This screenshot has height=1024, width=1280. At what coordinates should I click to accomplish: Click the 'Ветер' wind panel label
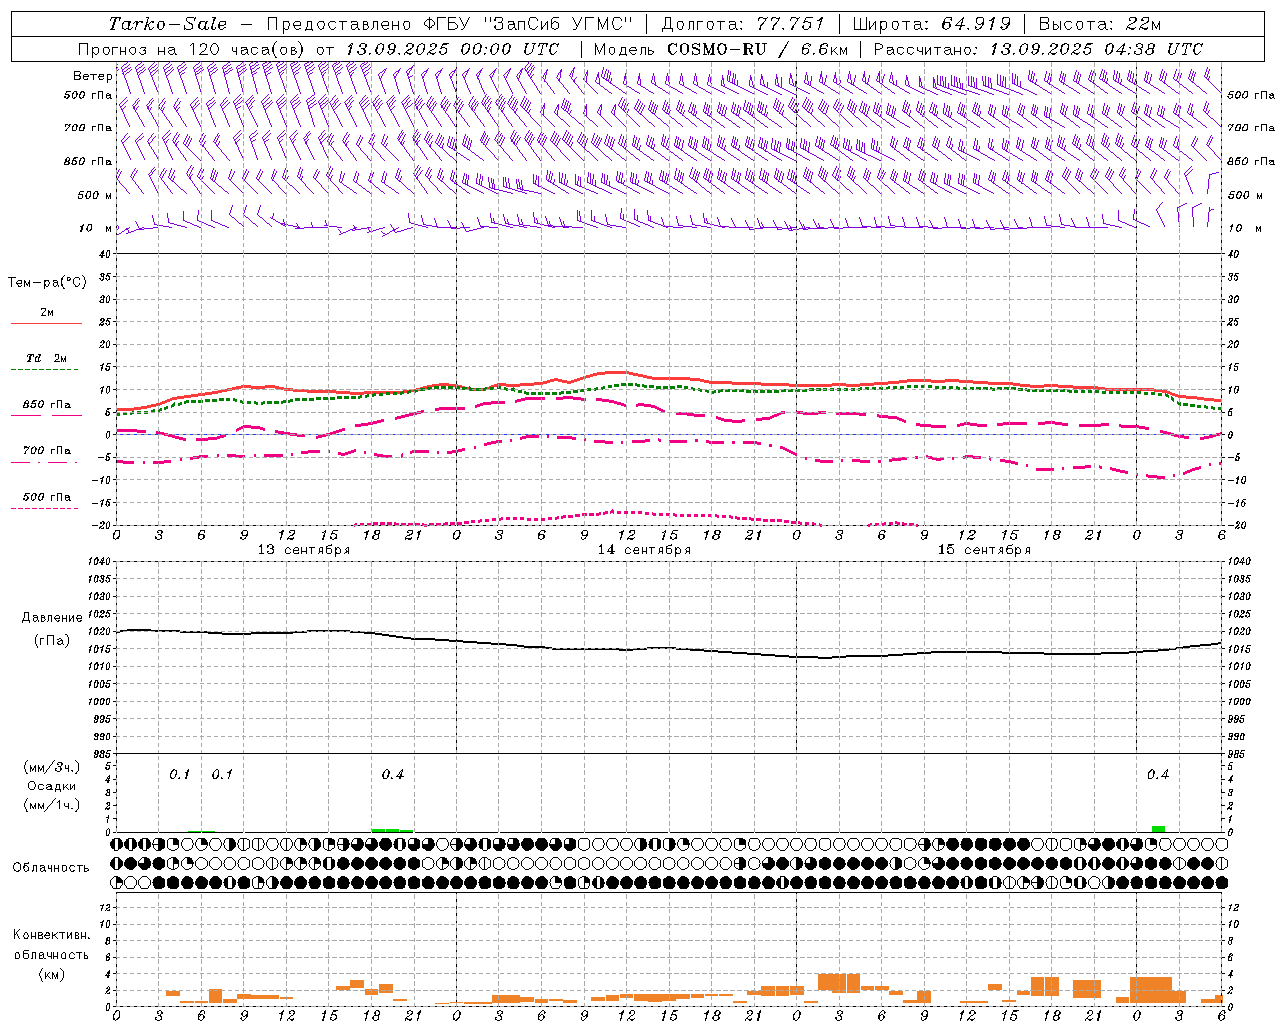[92, 76]
